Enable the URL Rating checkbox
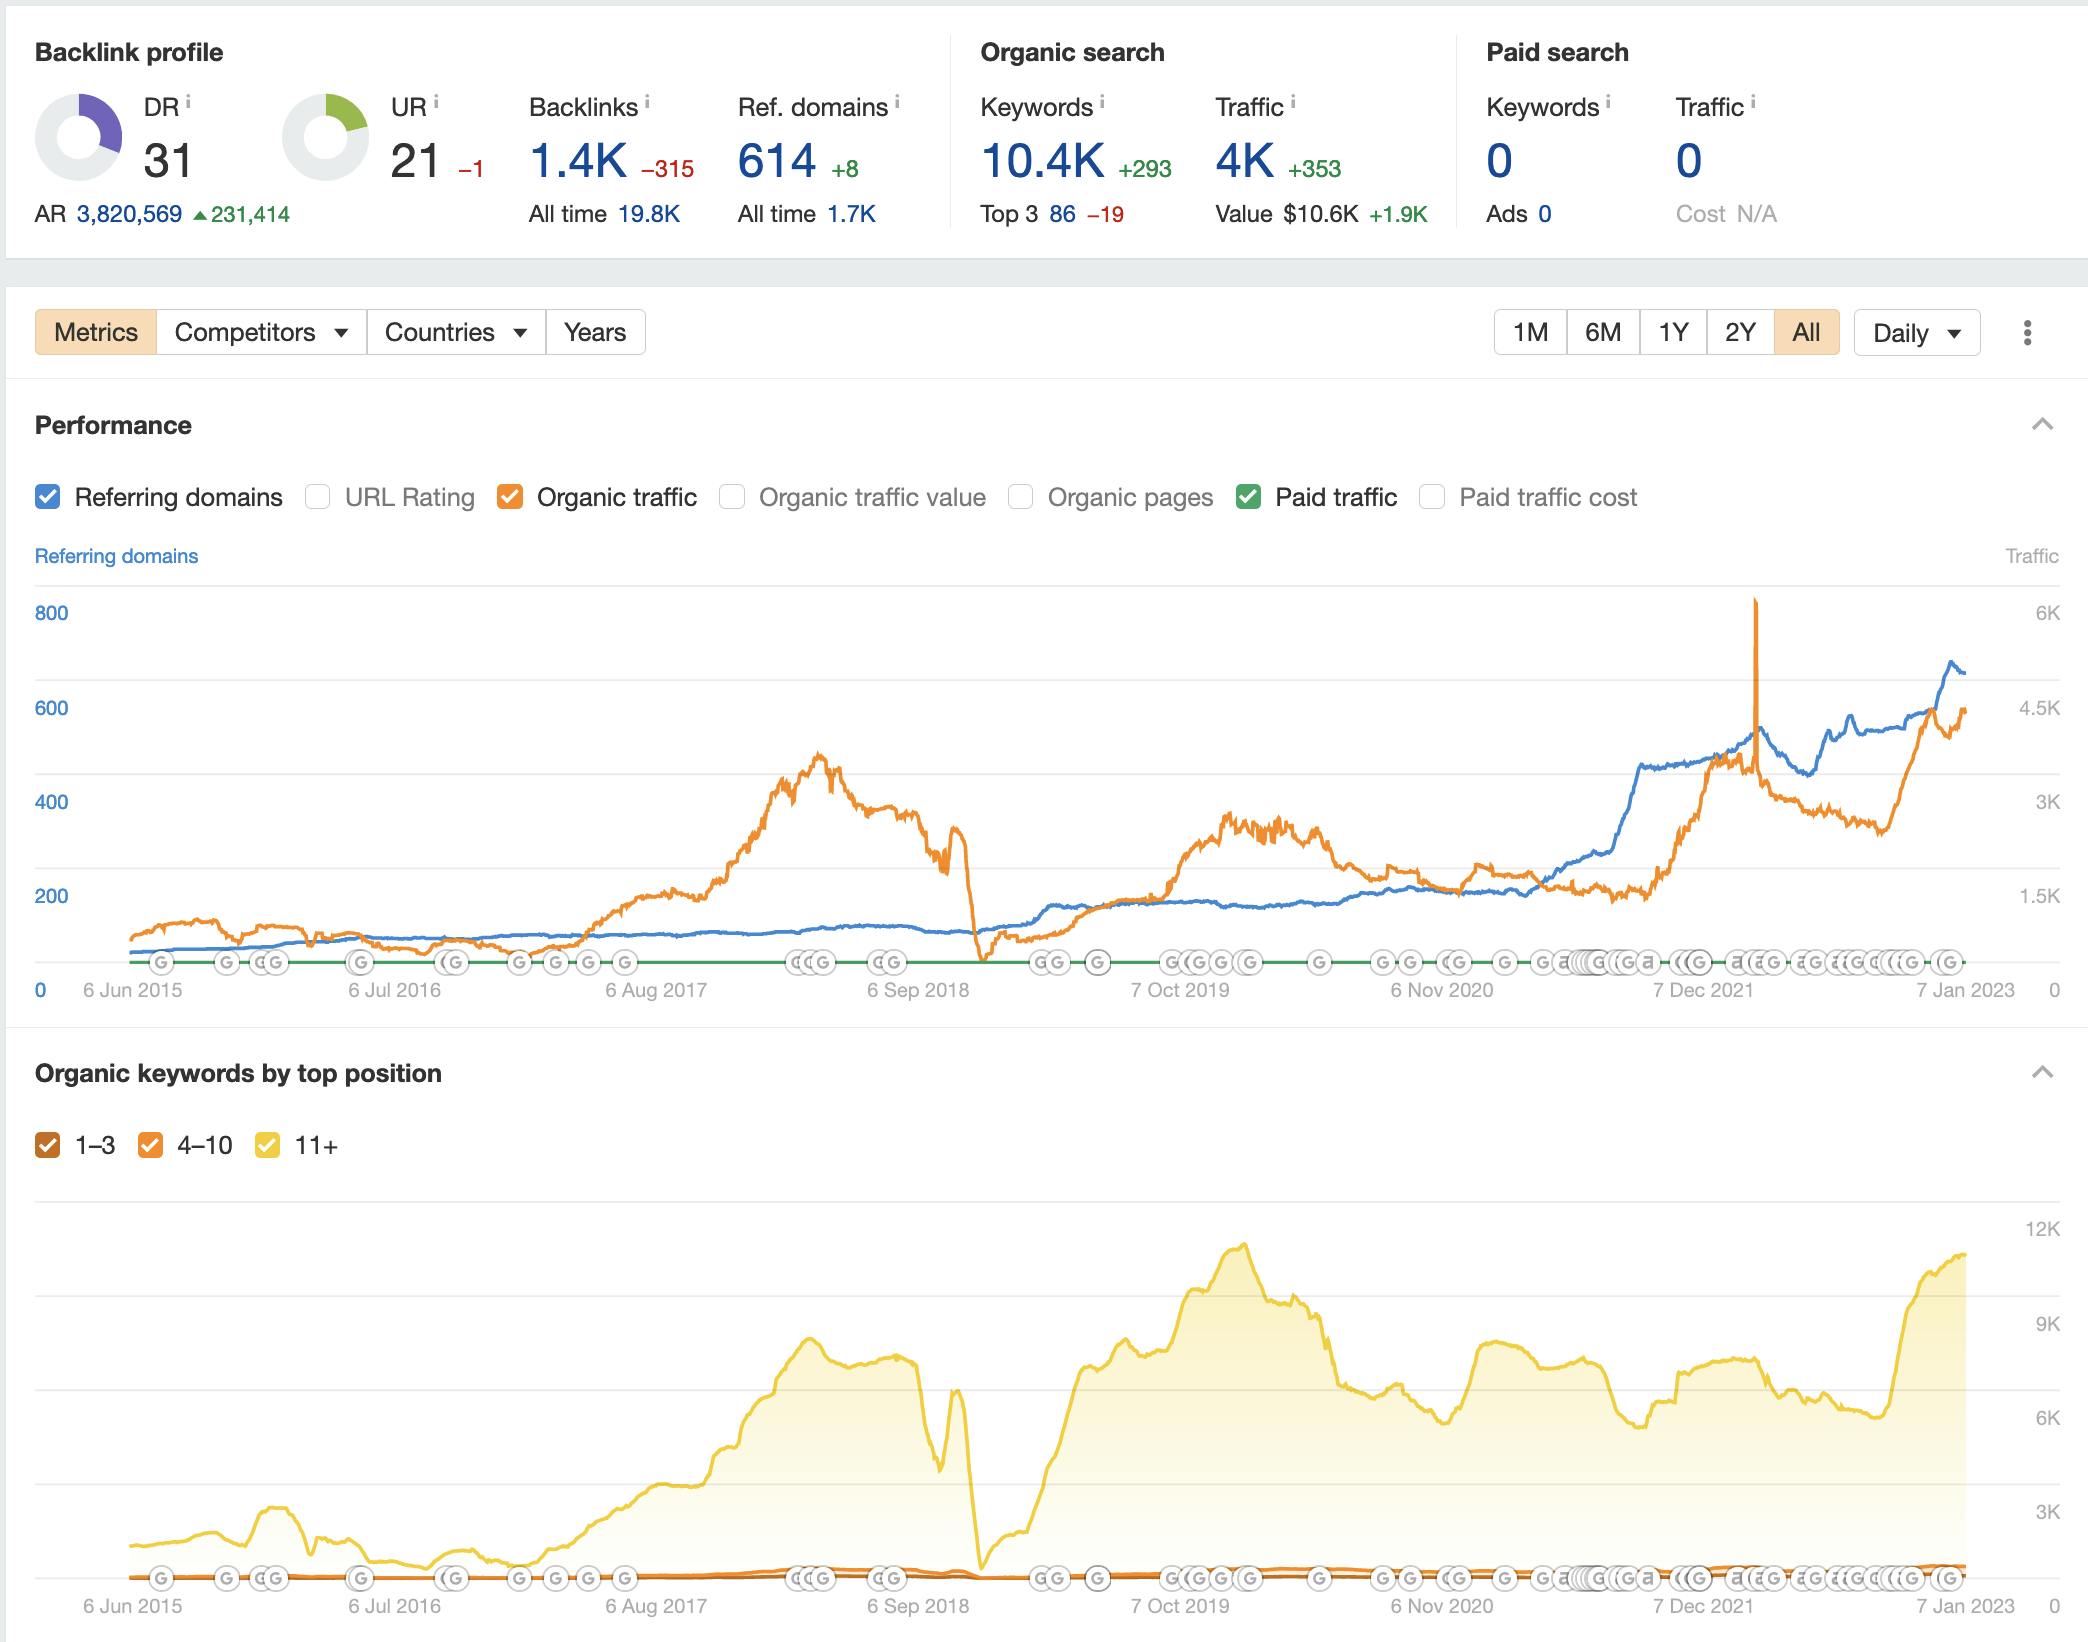This screenshot has width=2088, height=1642. [x=318, y=497]
